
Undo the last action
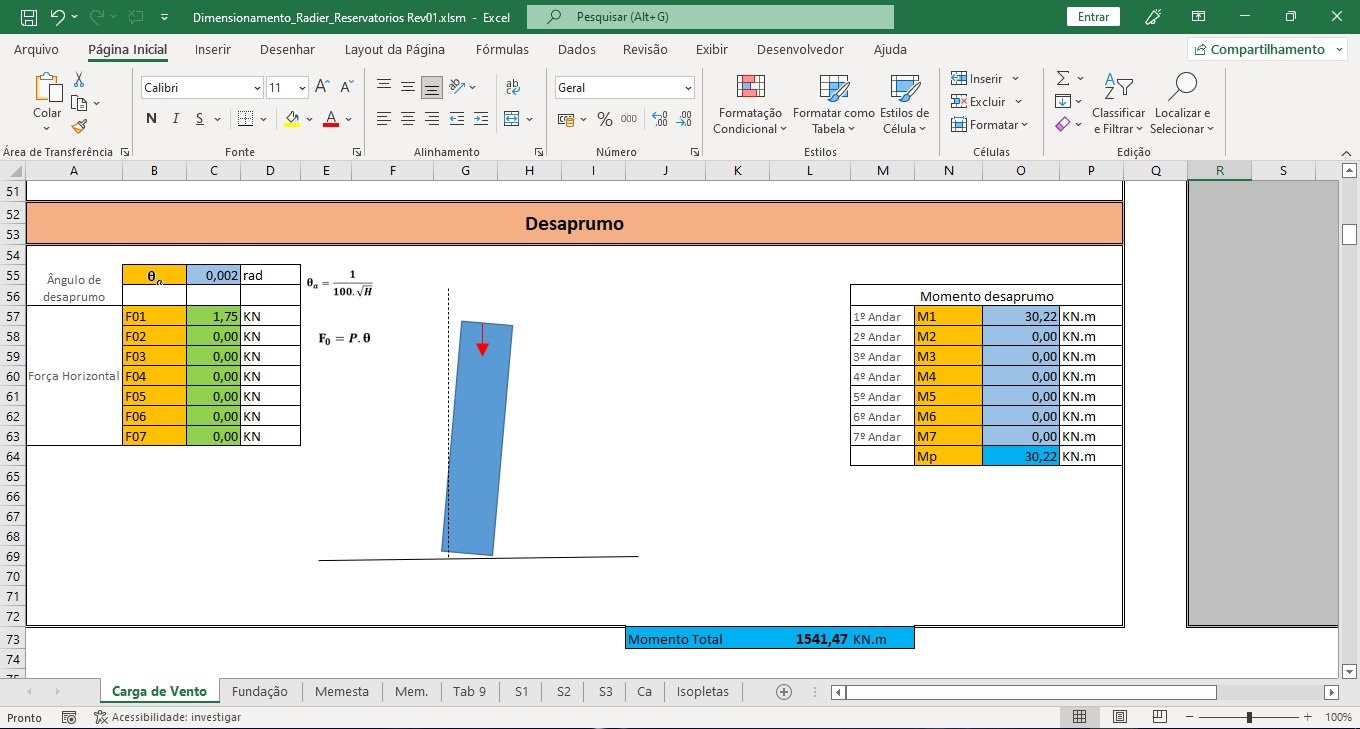[58, 17]
